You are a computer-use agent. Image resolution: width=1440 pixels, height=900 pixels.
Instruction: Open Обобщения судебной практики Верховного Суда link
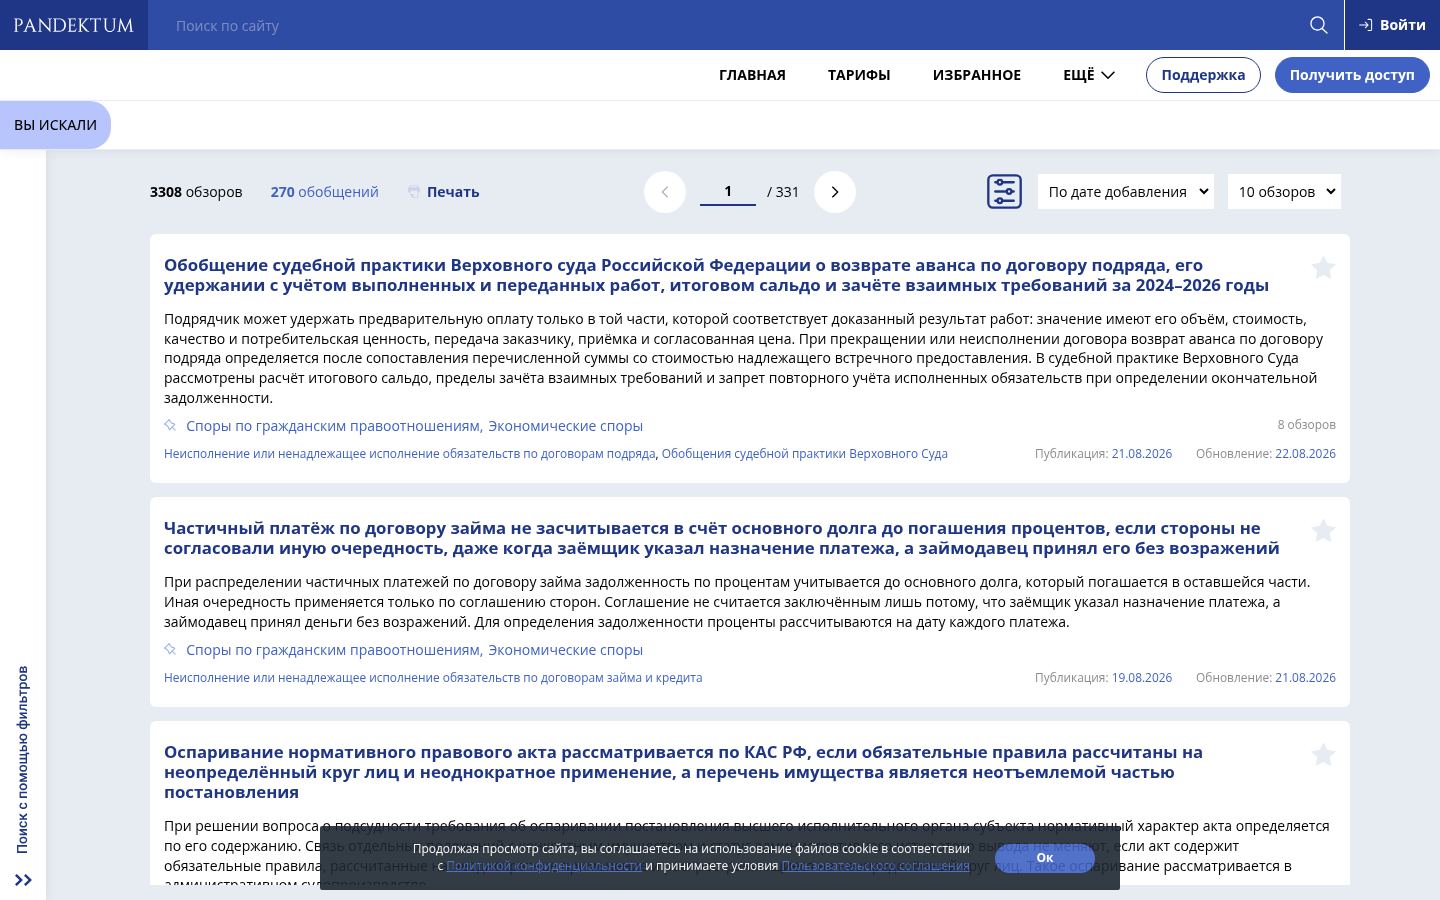804,454
